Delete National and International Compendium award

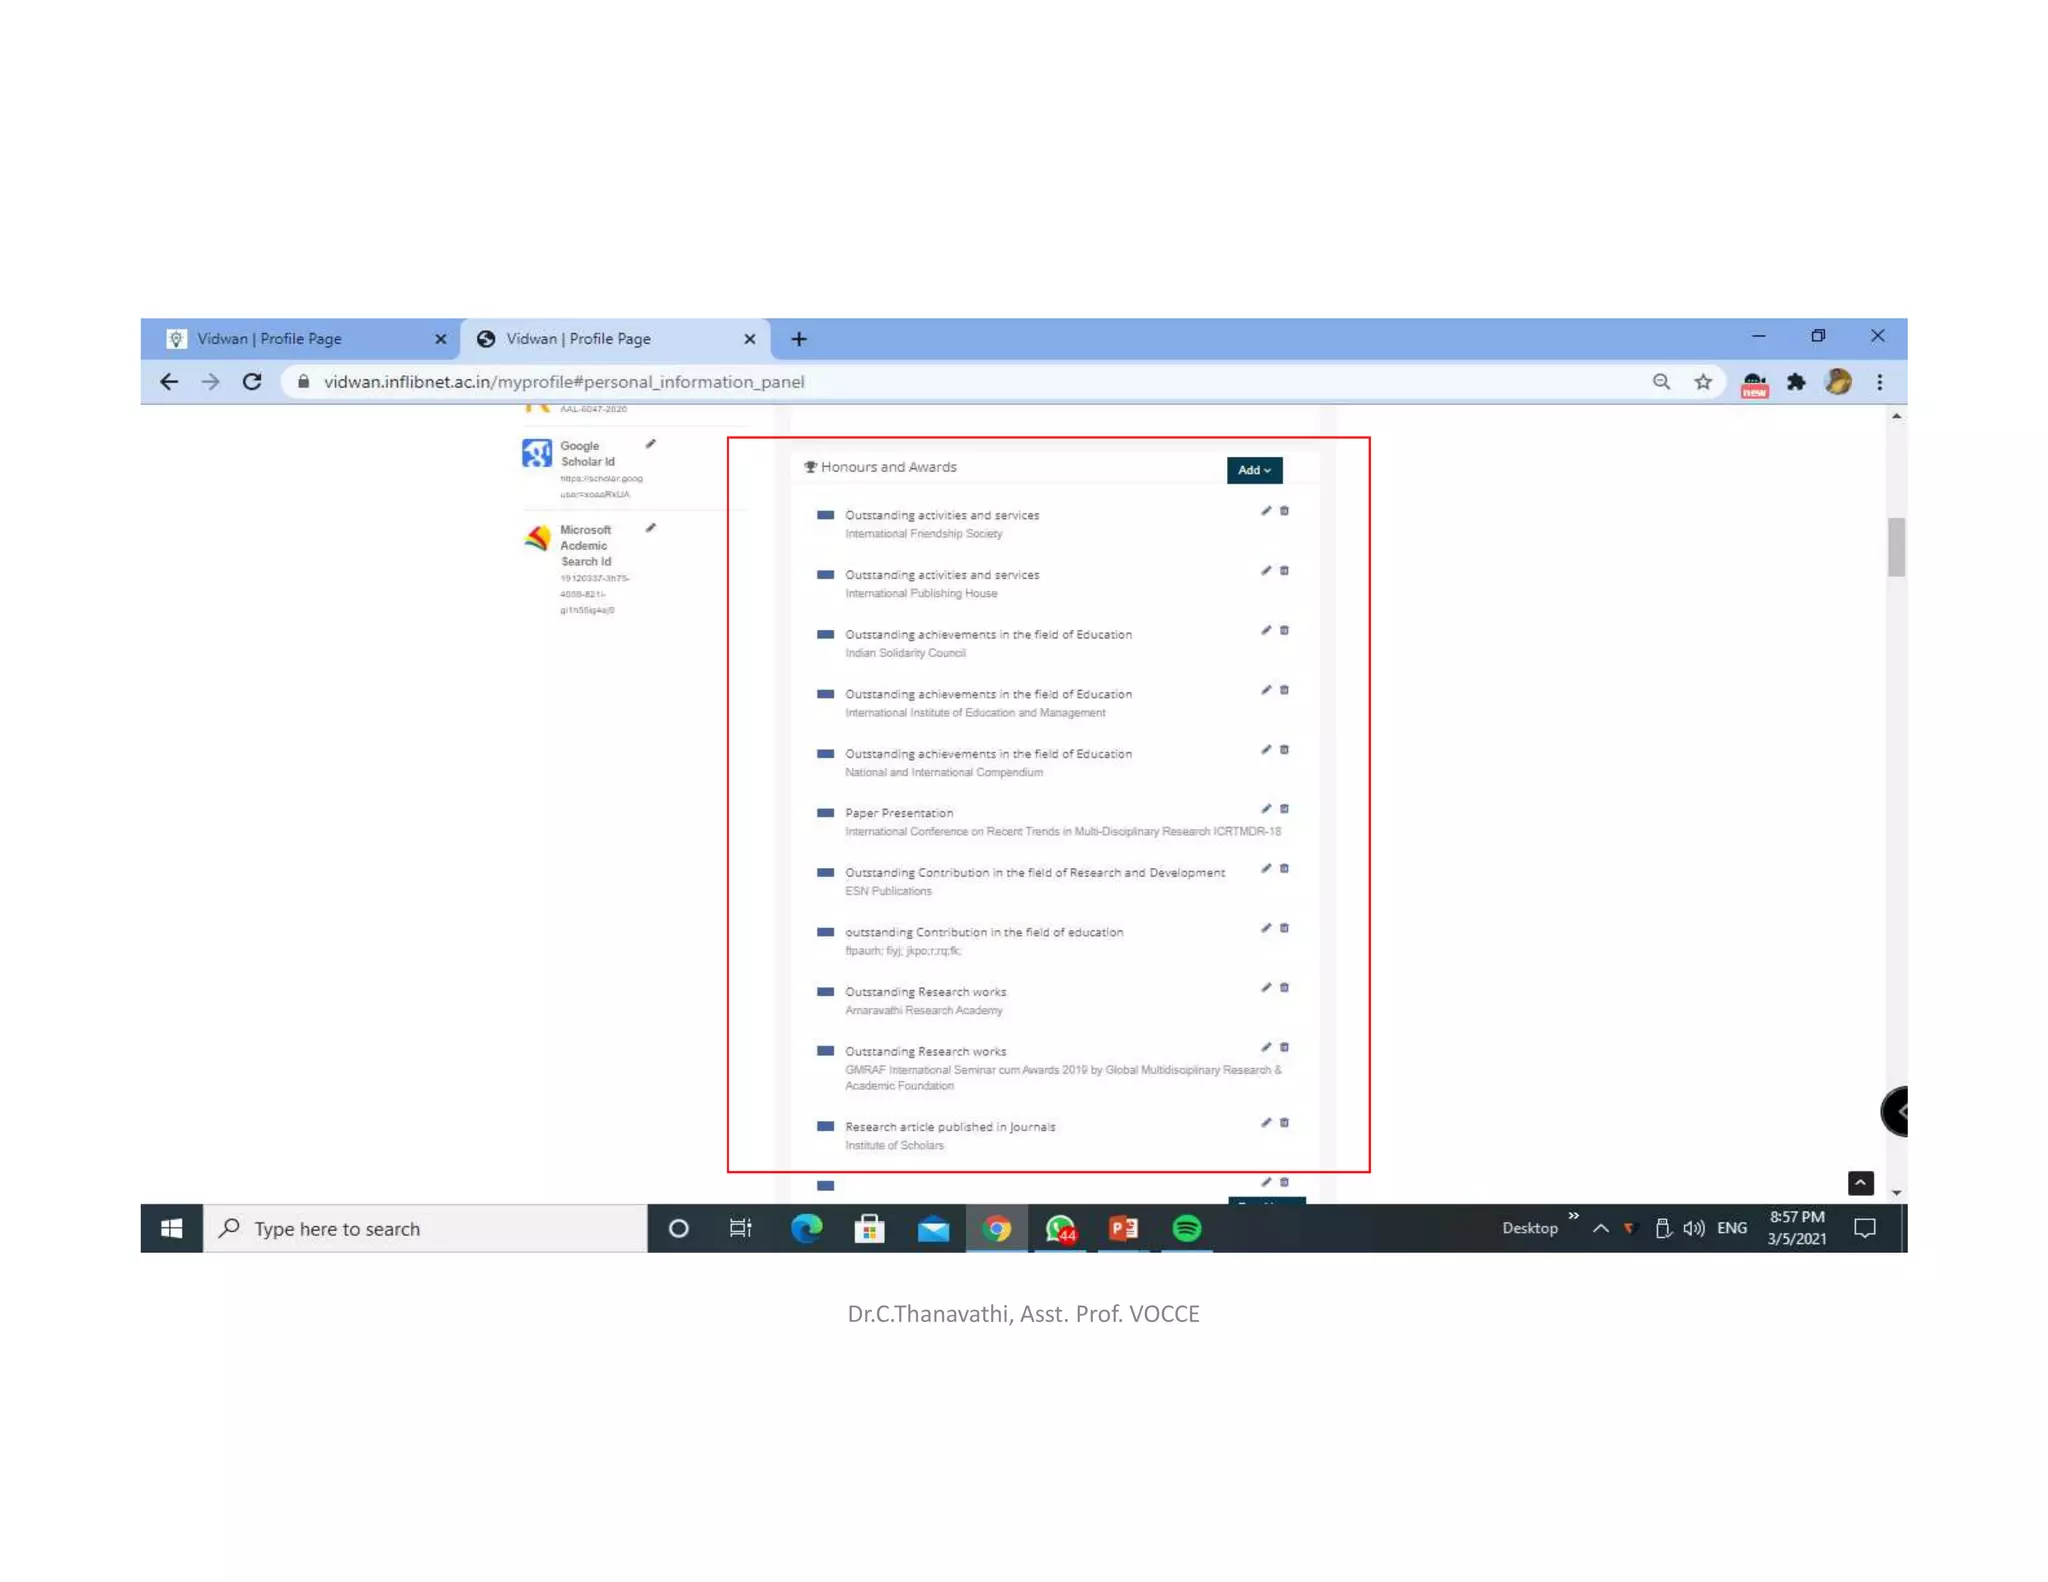pyautogui.click(x=1285, y=749)
